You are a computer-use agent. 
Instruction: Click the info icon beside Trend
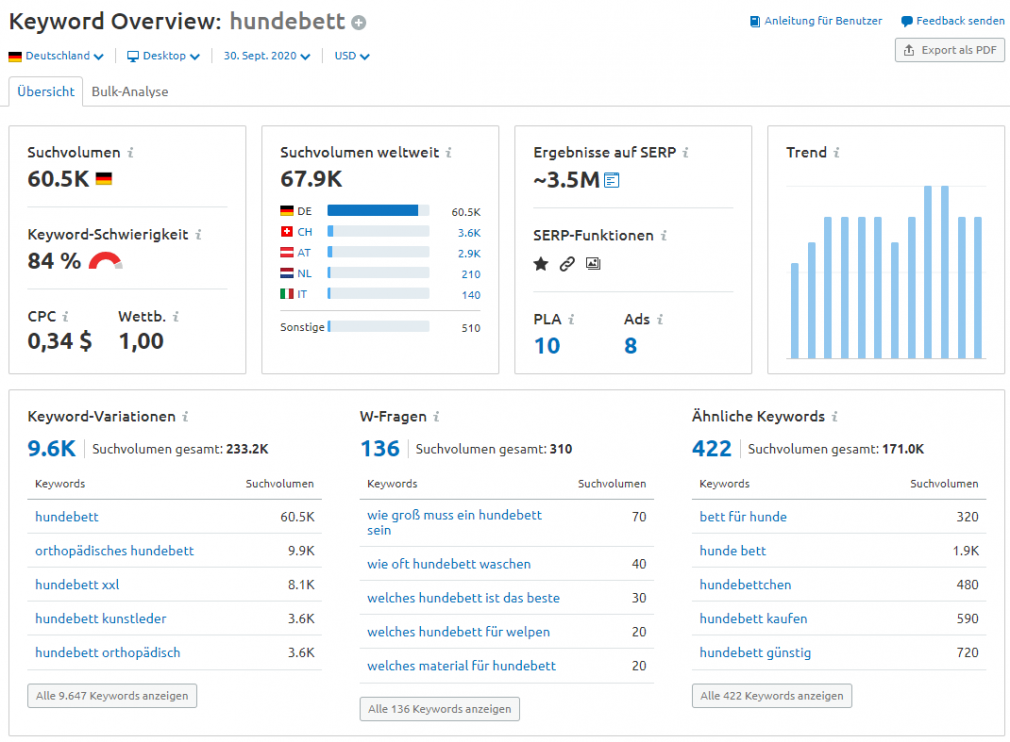836,153
